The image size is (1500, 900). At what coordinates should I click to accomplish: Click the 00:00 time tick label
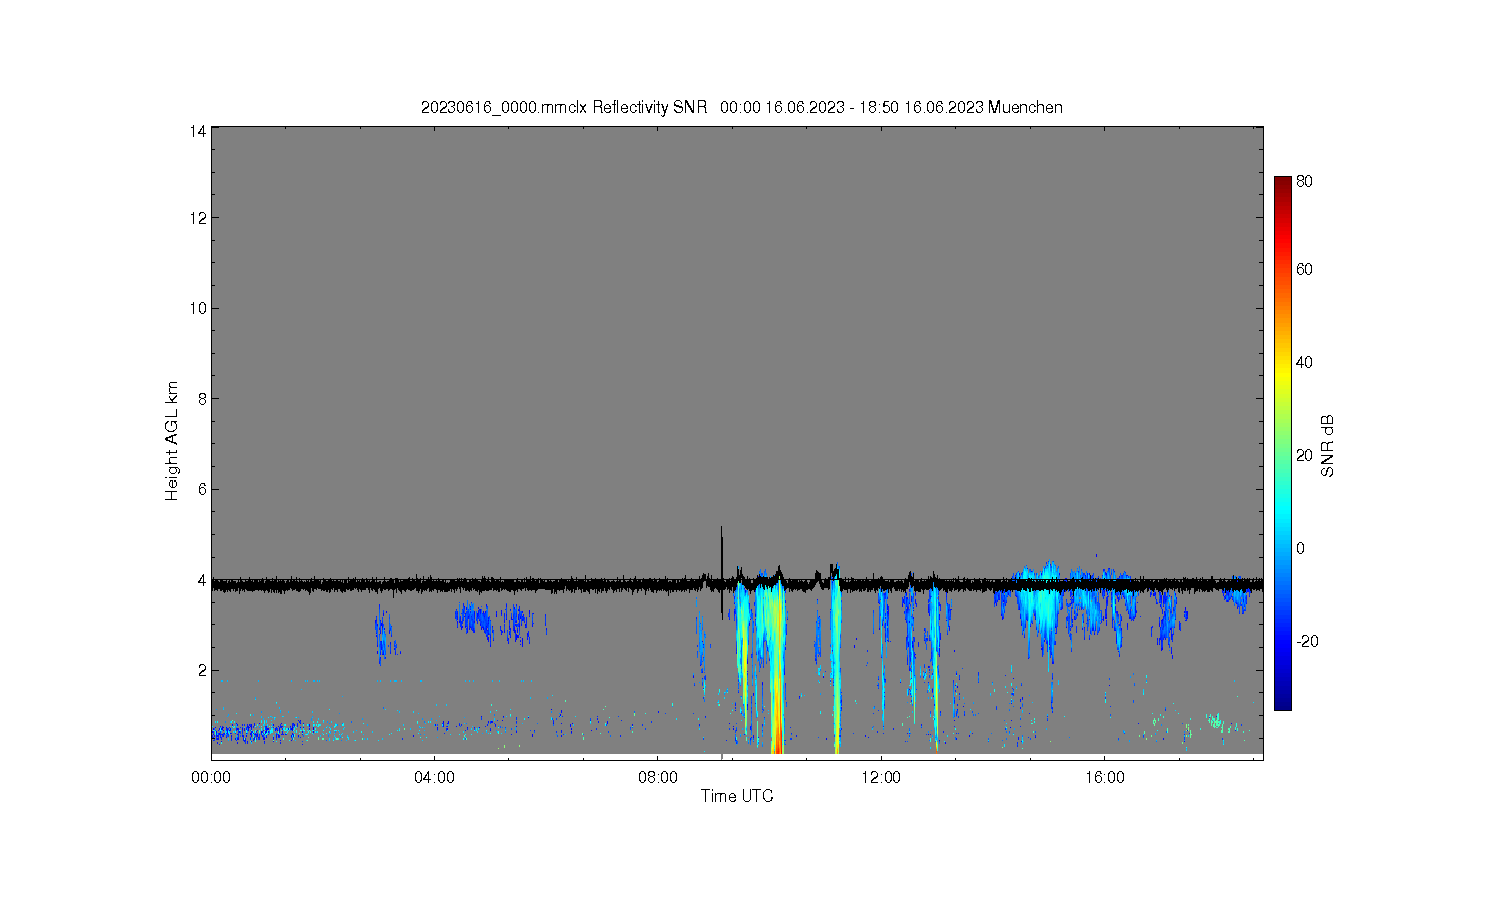coord(211,777)
